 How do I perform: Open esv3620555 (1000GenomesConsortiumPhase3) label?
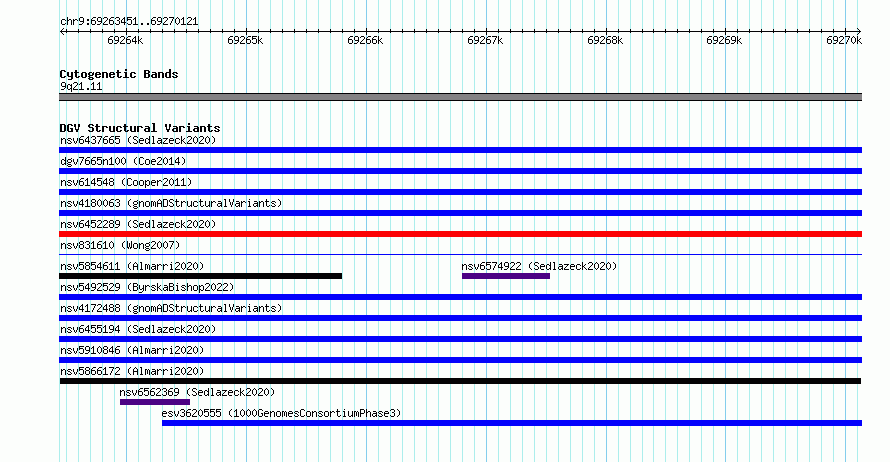click(281, 413)
